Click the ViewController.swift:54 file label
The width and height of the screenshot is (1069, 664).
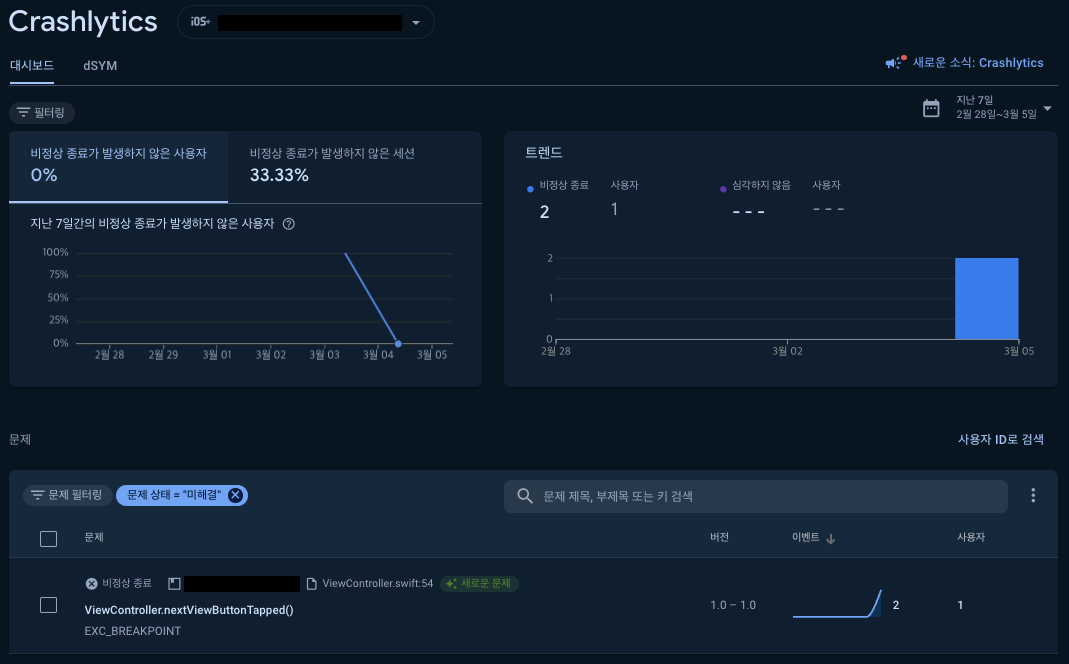pos(378,584)
